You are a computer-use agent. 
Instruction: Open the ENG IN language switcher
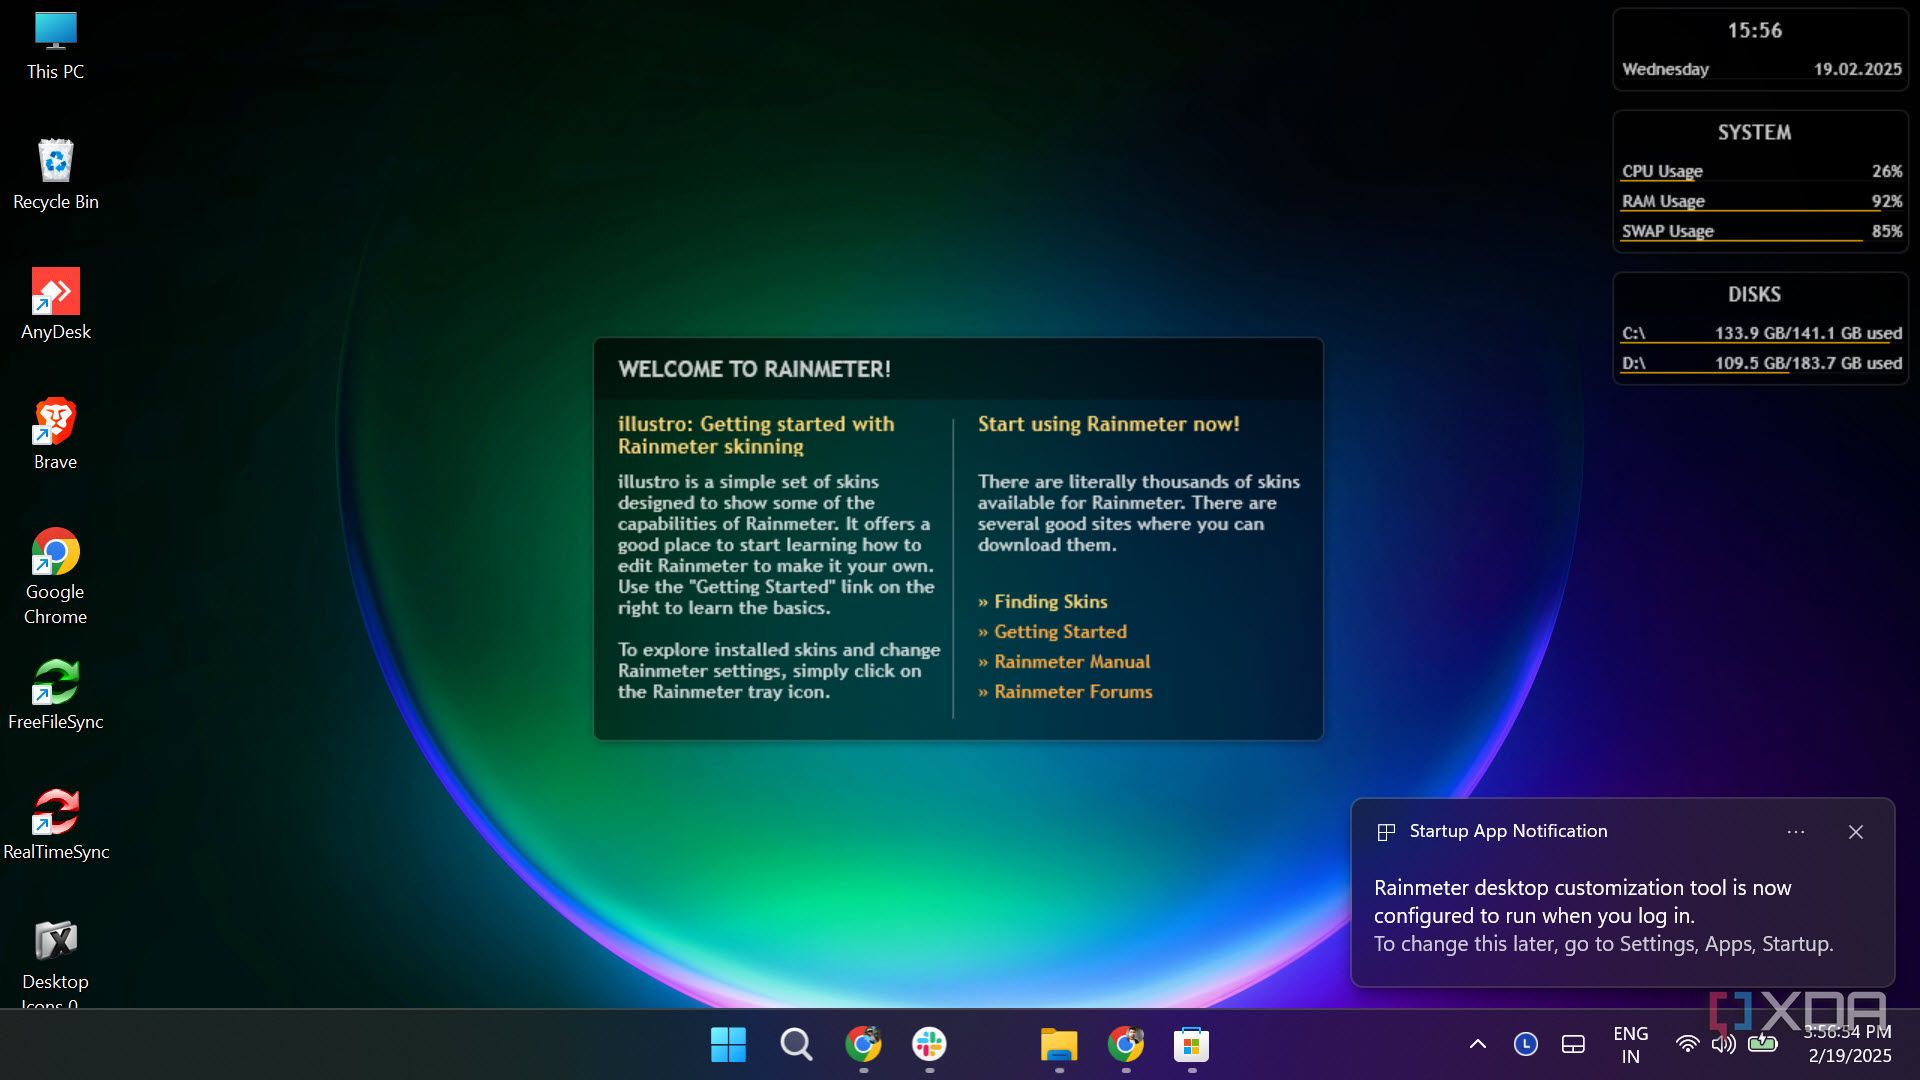point(1632,1045)
